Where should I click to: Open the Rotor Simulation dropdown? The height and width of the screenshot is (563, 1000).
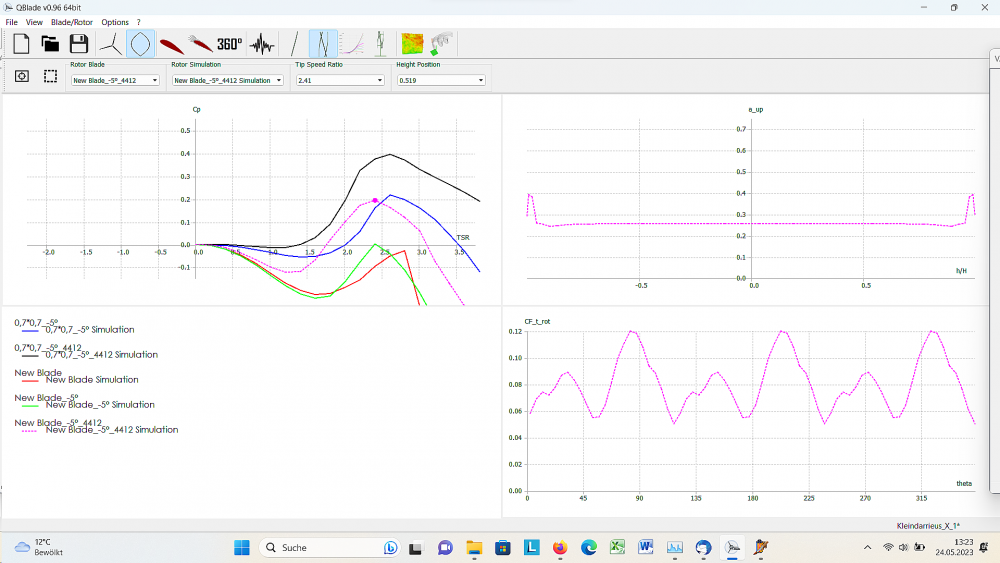click(228, 80)
